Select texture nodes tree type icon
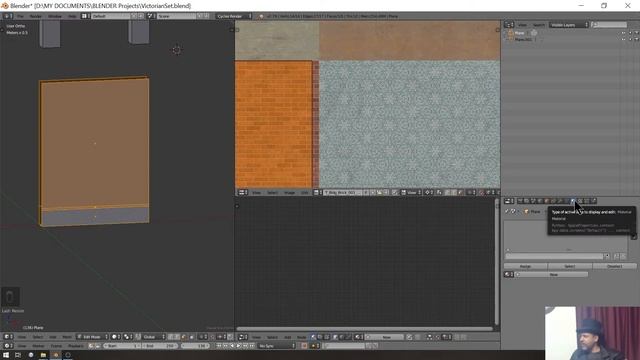640x360 pixels. [x=327, y=337]
